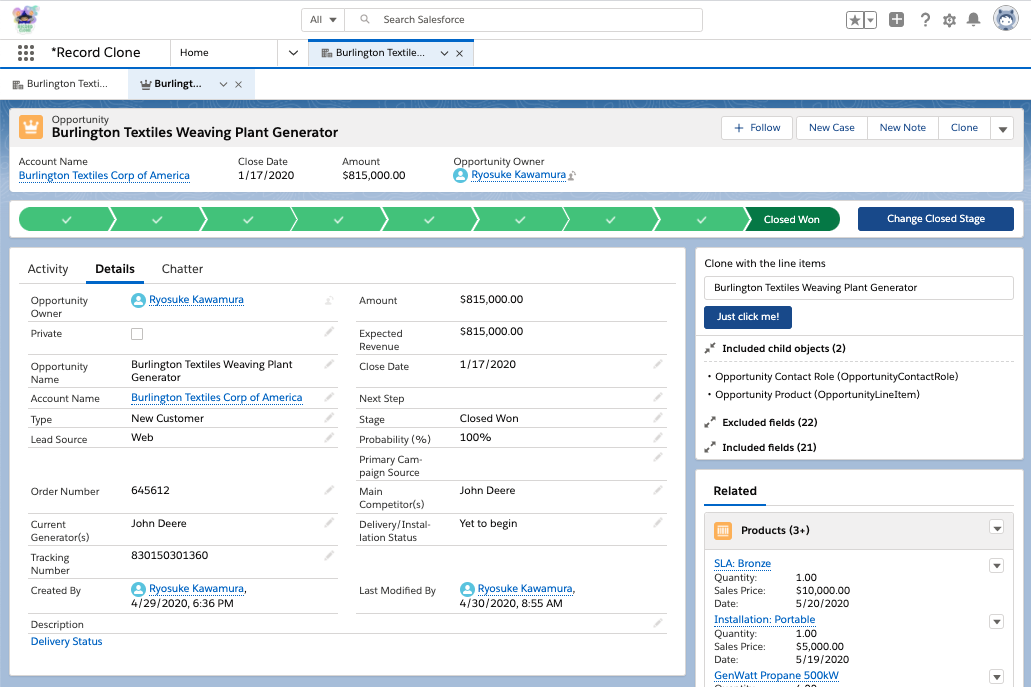The height and width of the screenshot is (687, 1031).
Task: Open the SLA: Bronze product link
Action: coord(742,563)
